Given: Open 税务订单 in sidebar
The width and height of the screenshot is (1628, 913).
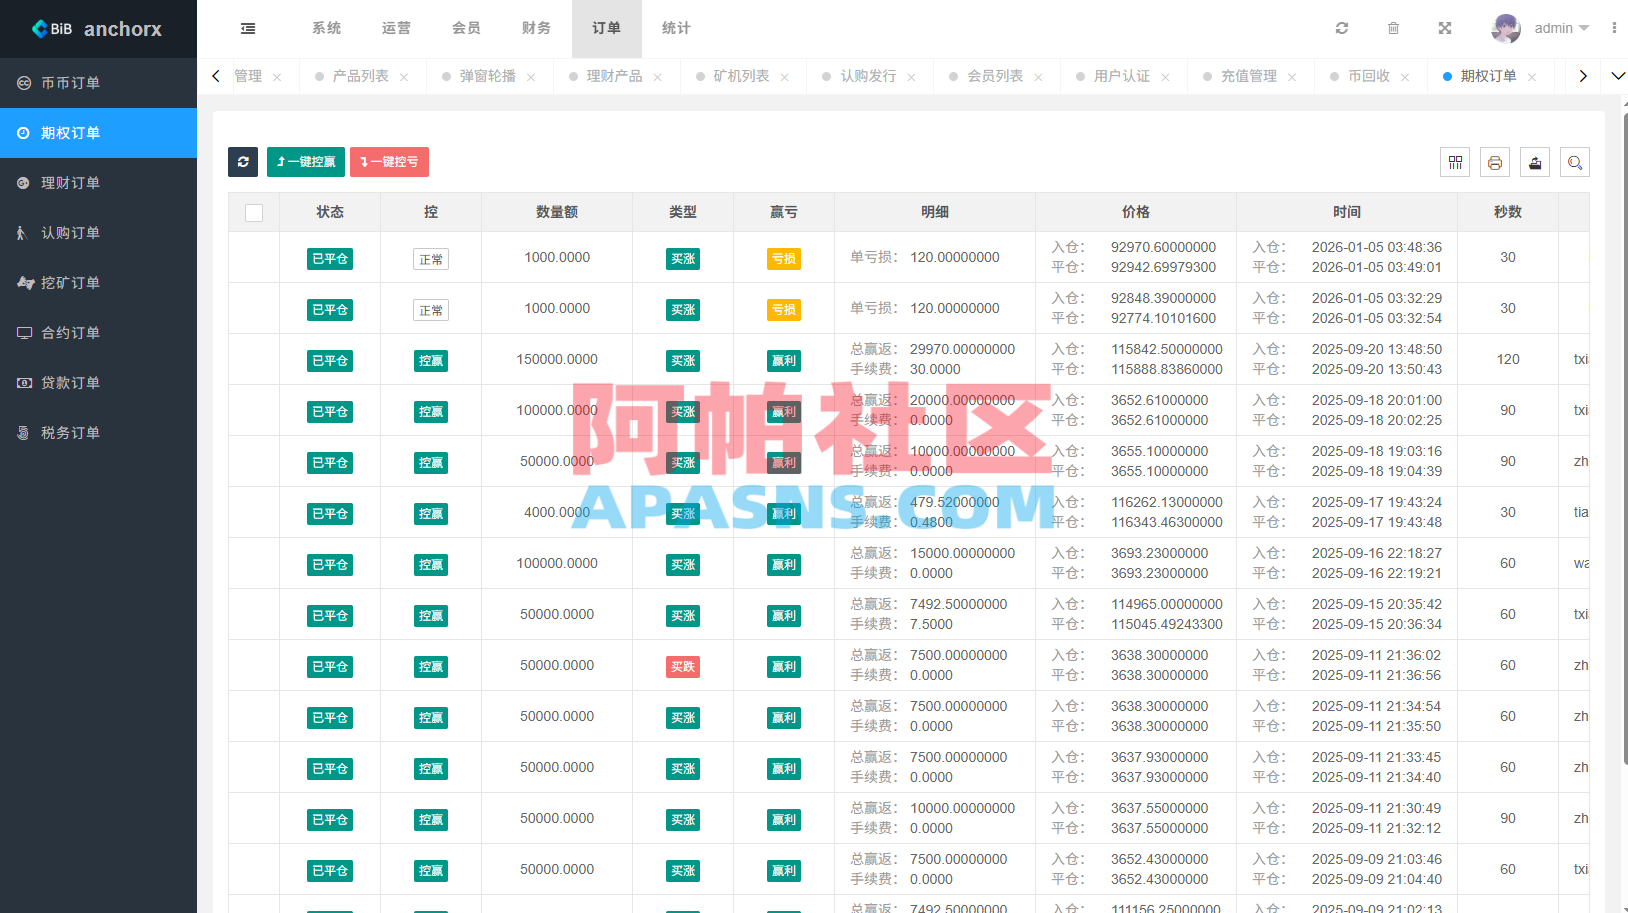Looking at the screenshot, I should pyautogui.click(x=98, y=433).
